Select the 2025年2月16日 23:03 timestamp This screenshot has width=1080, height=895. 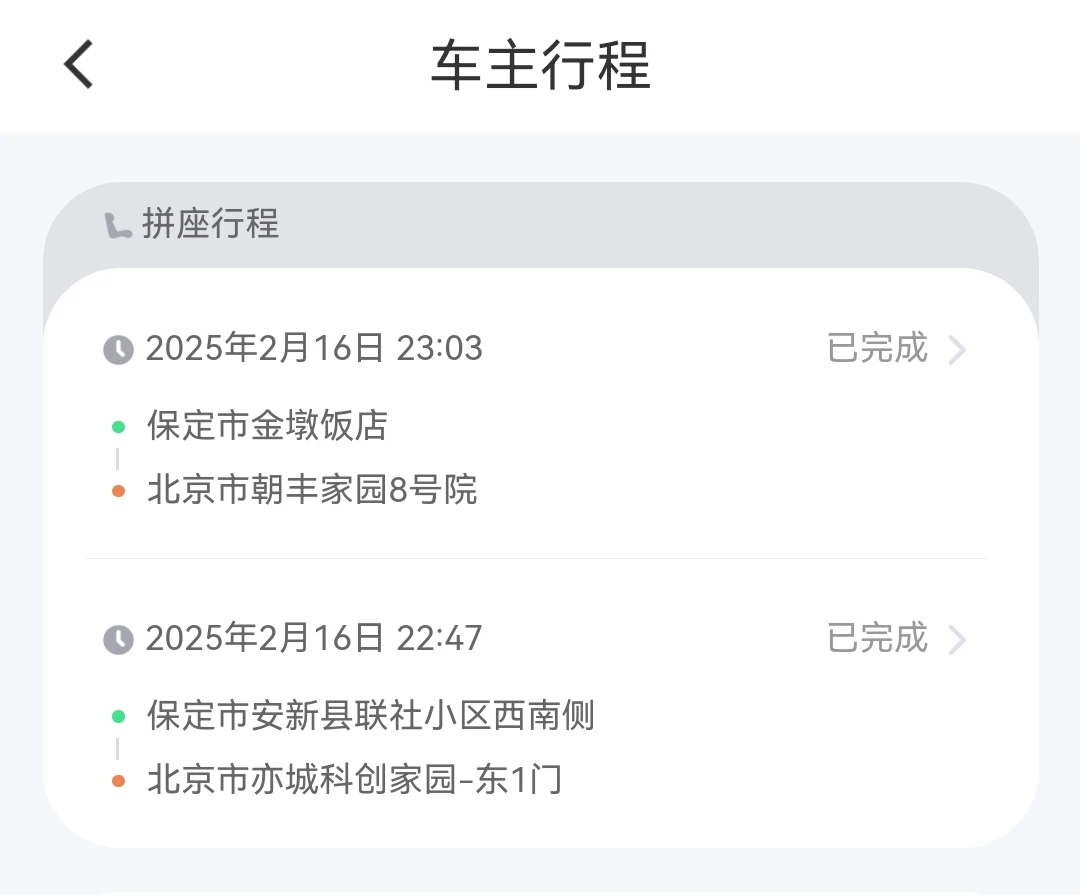point(314,348)
